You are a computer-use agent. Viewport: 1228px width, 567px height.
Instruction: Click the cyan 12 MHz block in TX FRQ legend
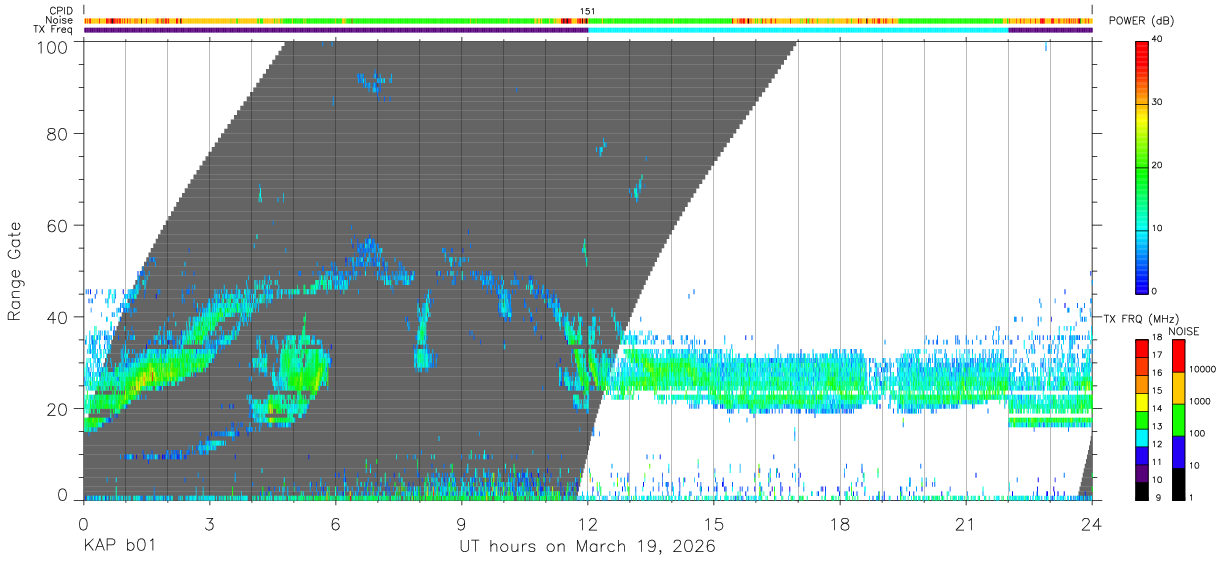[x=1142, y=437]
